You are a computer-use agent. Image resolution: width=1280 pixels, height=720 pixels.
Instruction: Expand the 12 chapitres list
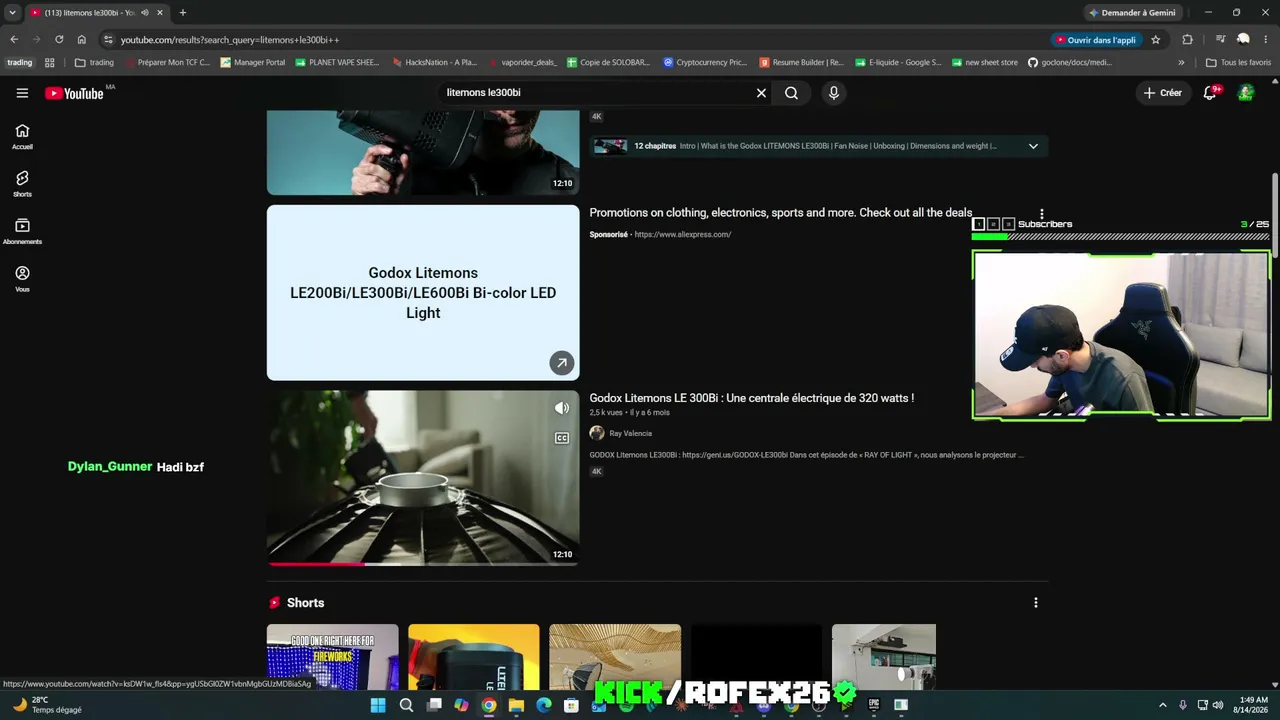1033,146
